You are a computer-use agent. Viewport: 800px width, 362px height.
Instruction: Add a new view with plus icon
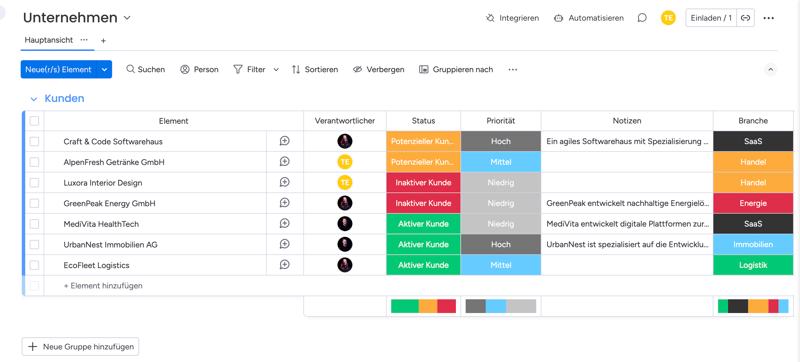click(x=103, y=40)
